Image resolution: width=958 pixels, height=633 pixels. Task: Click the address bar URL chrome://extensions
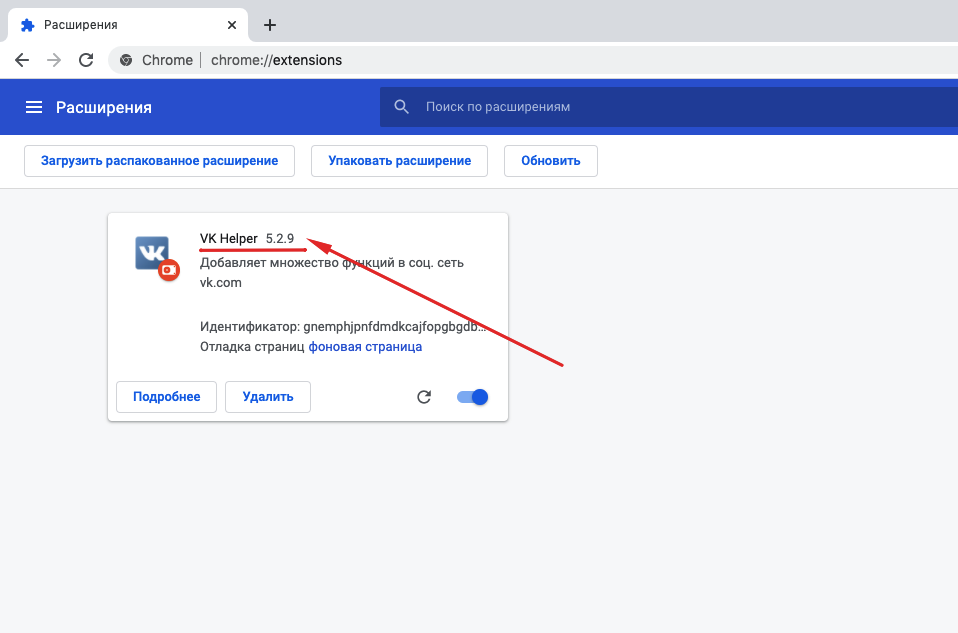tap(276, 60)
